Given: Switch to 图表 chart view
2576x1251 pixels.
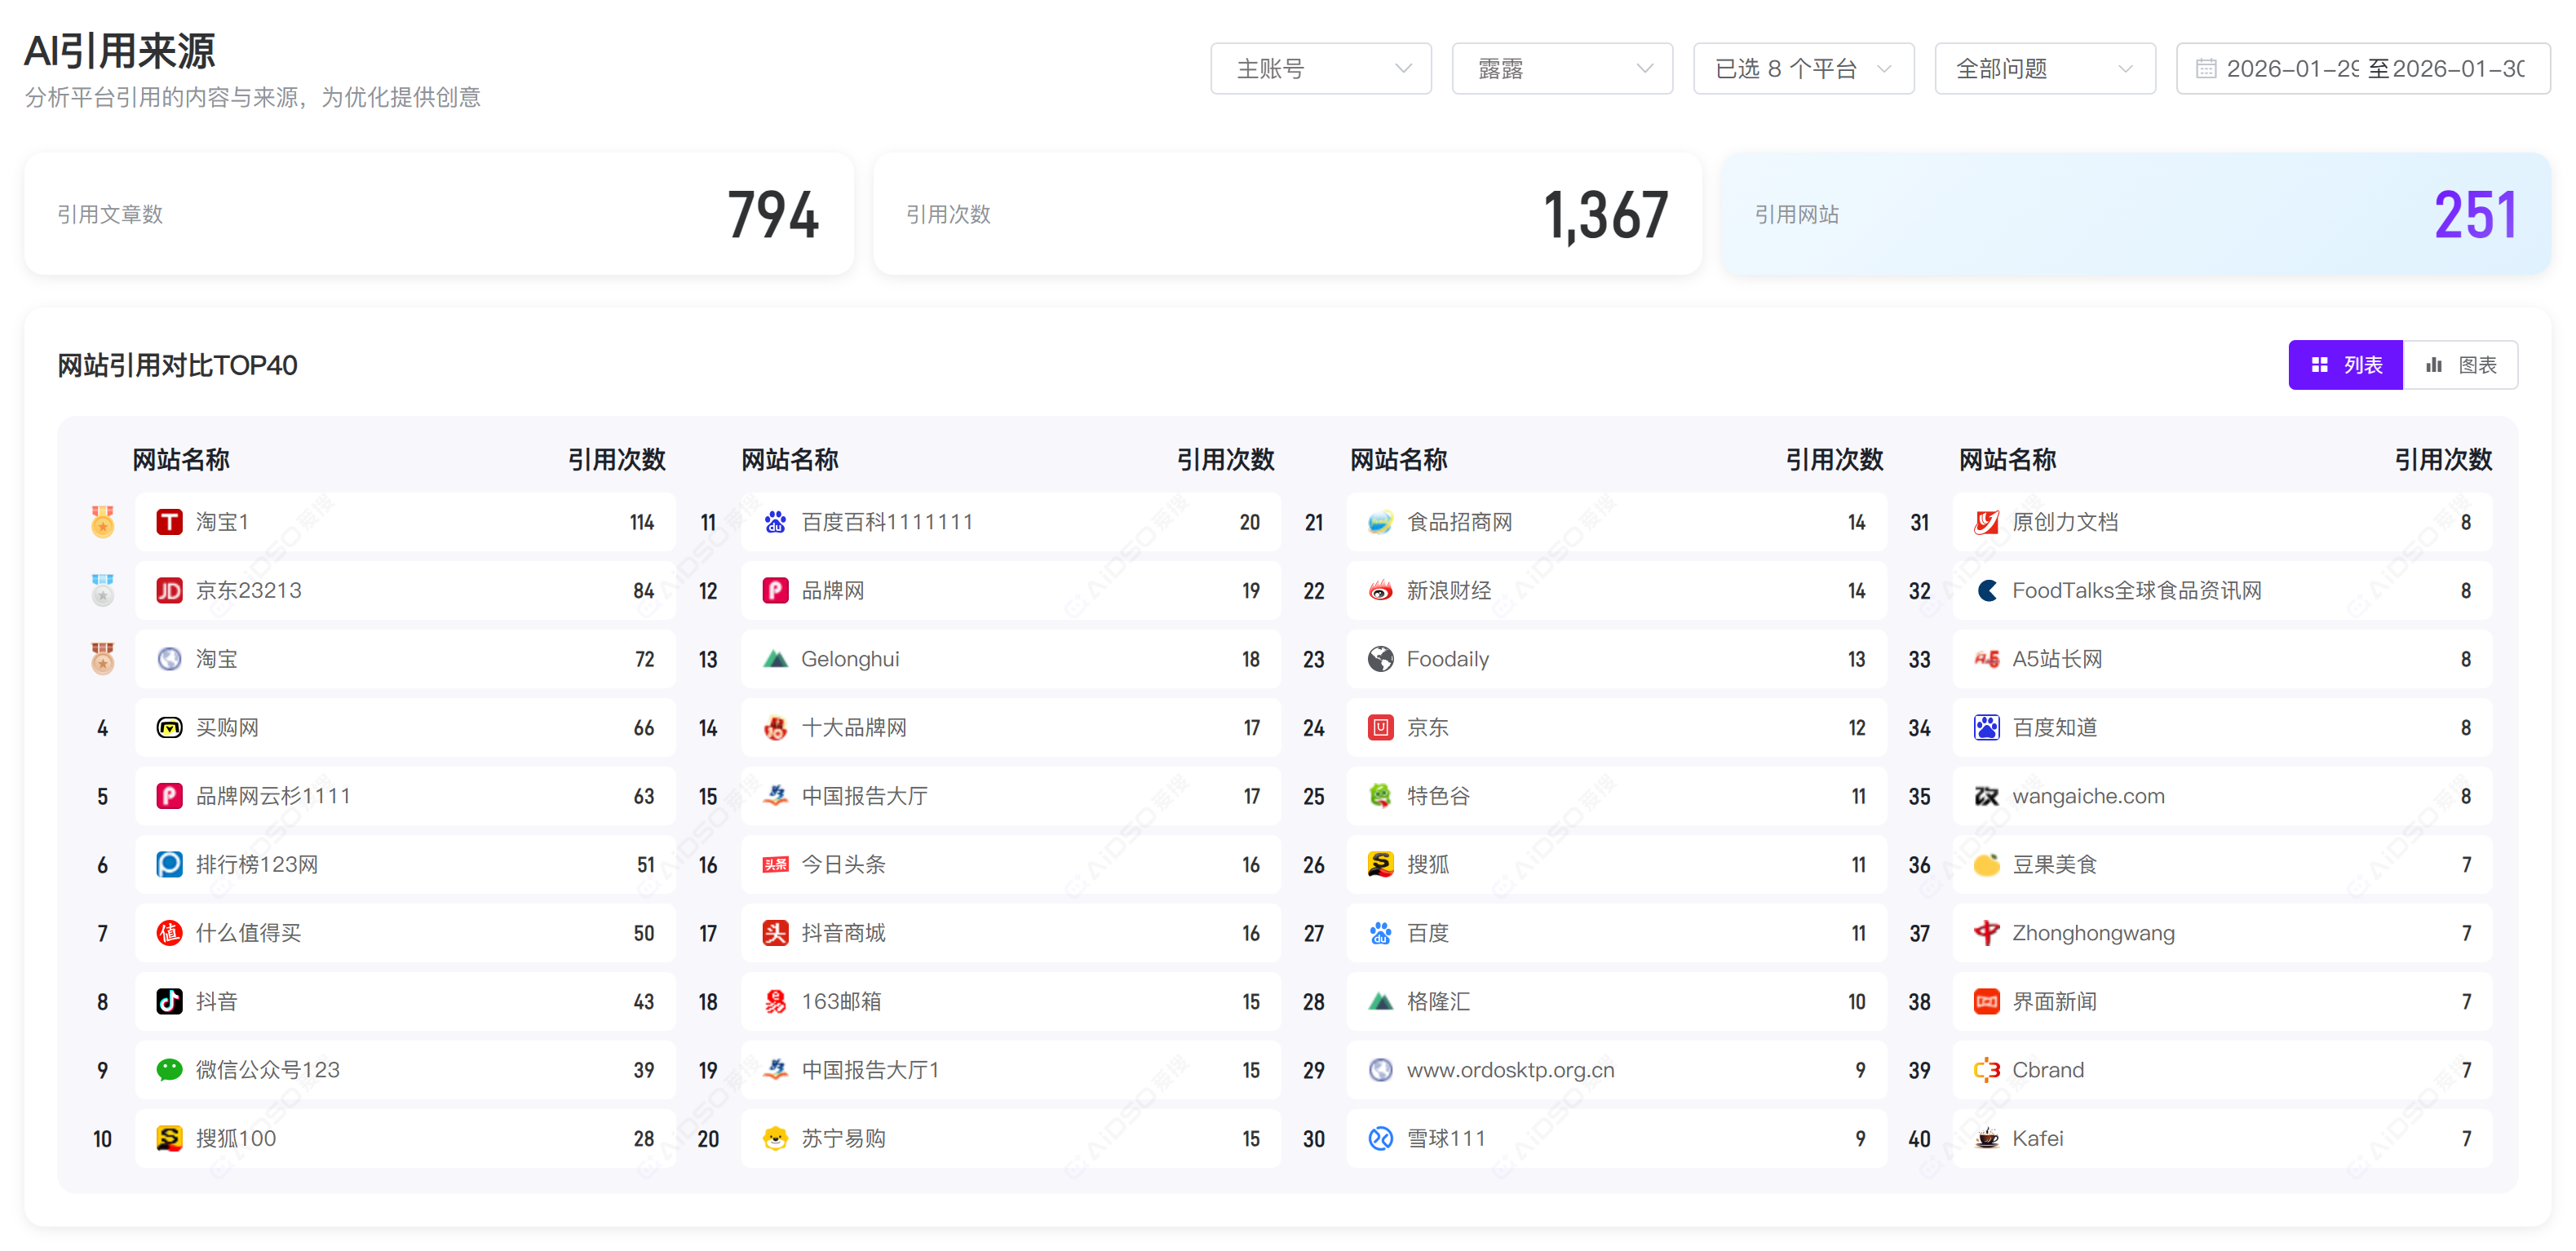Looking at the screenshot, I should point(2460,365).
